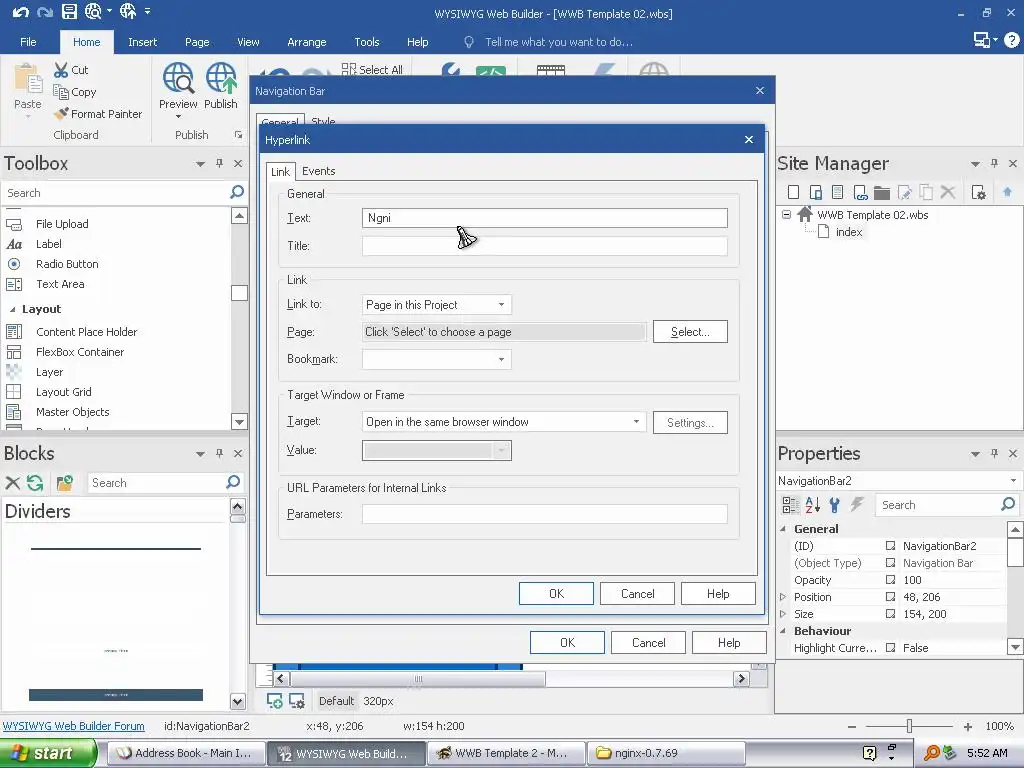1024x768 pixels.
Task: Click quick-access Publish globe icon in title bar
Action: point(128,11)
